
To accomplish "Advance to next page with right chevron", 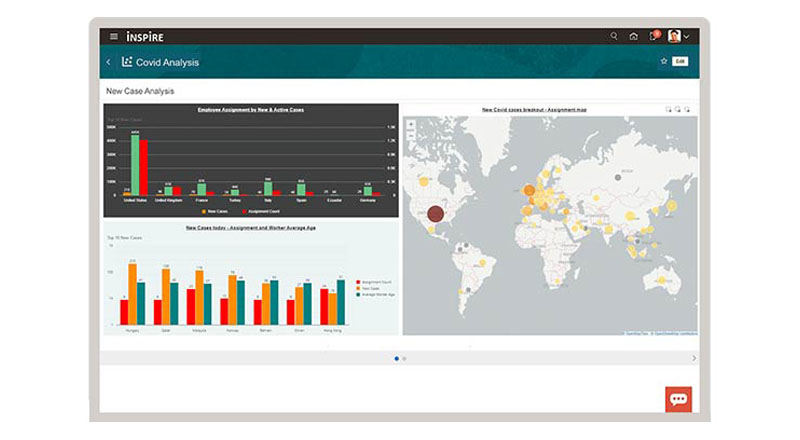I will pos(694,358).
